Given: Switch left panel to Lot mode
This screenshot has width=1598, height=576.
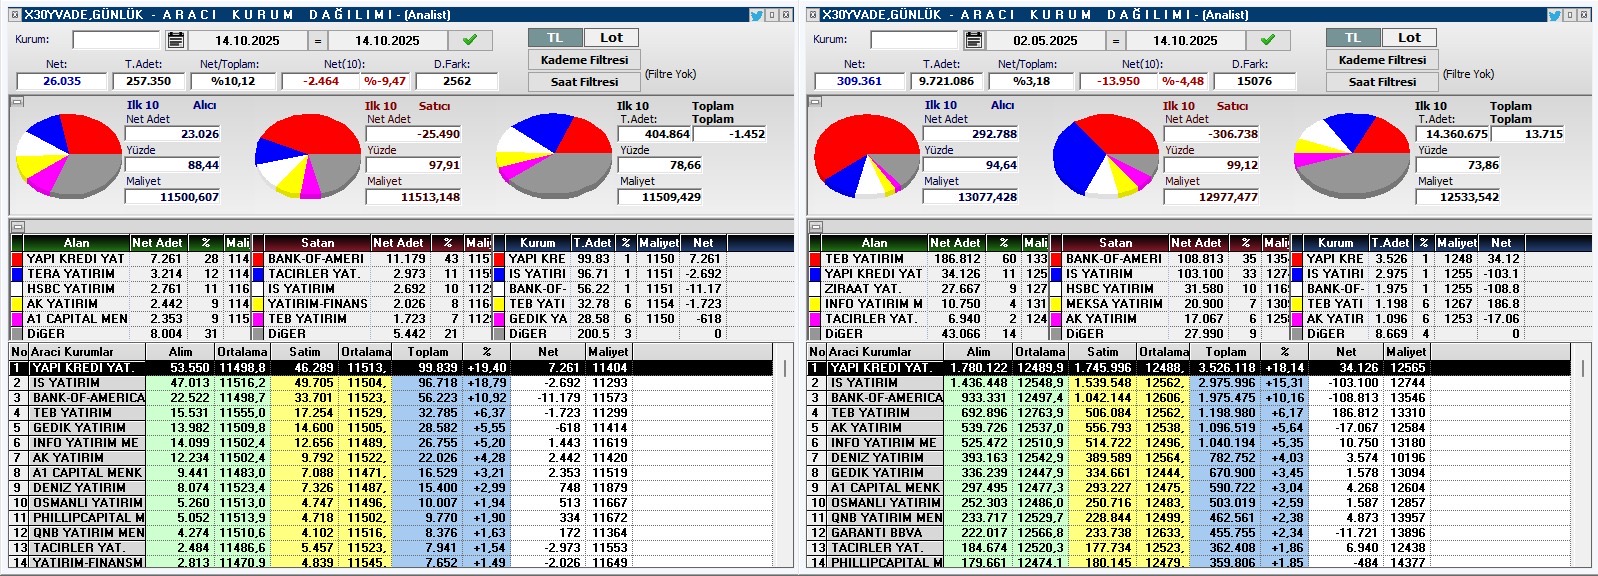Looking at the screenshot, I should click(x=611, y=38).
